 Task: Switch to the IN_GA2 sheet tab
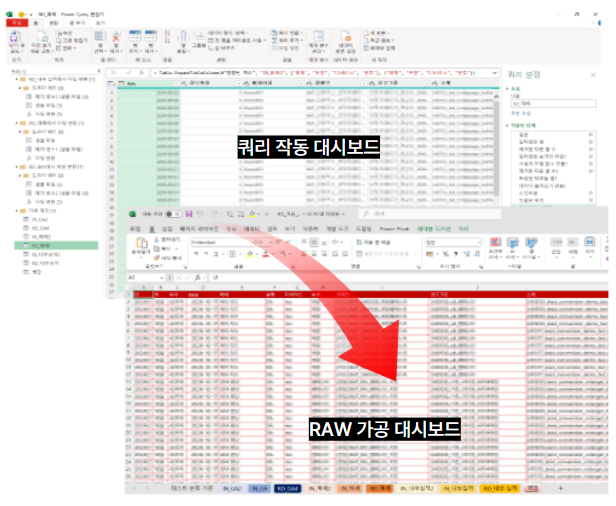tap(232, 488)
